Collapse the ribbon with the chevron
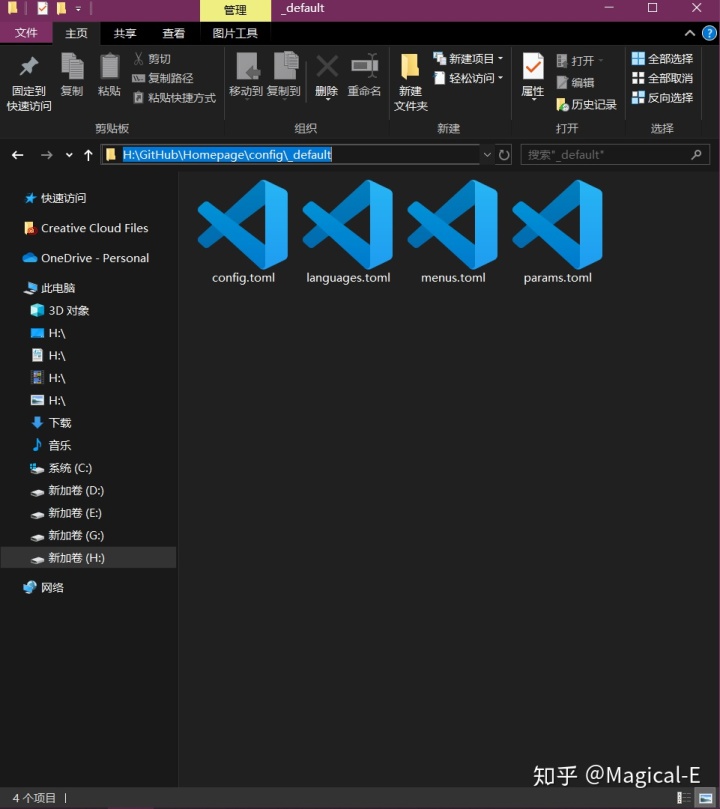The height and width of the screenshot is (809, 720). coord(690,33)
